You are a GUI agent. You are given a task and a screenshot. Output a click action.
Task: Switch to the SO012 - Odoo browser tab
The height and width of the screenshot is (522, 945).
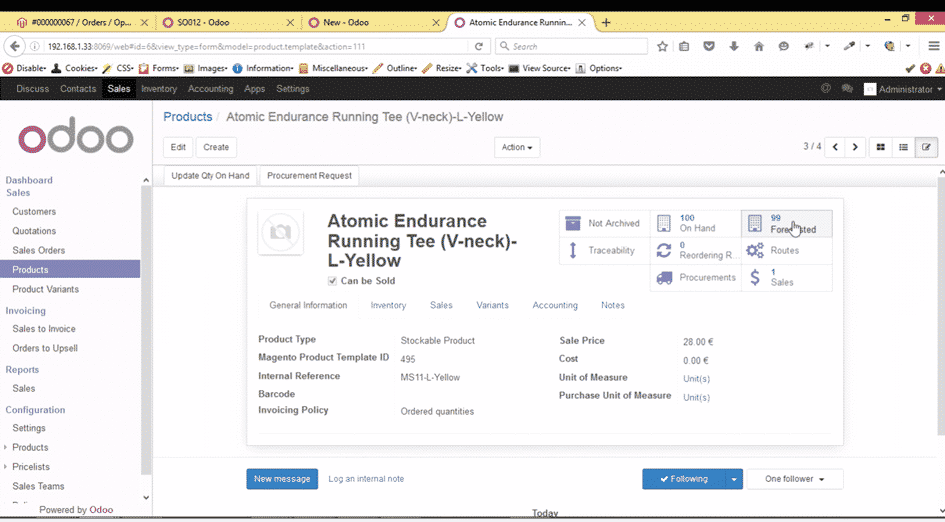point(228,22)
